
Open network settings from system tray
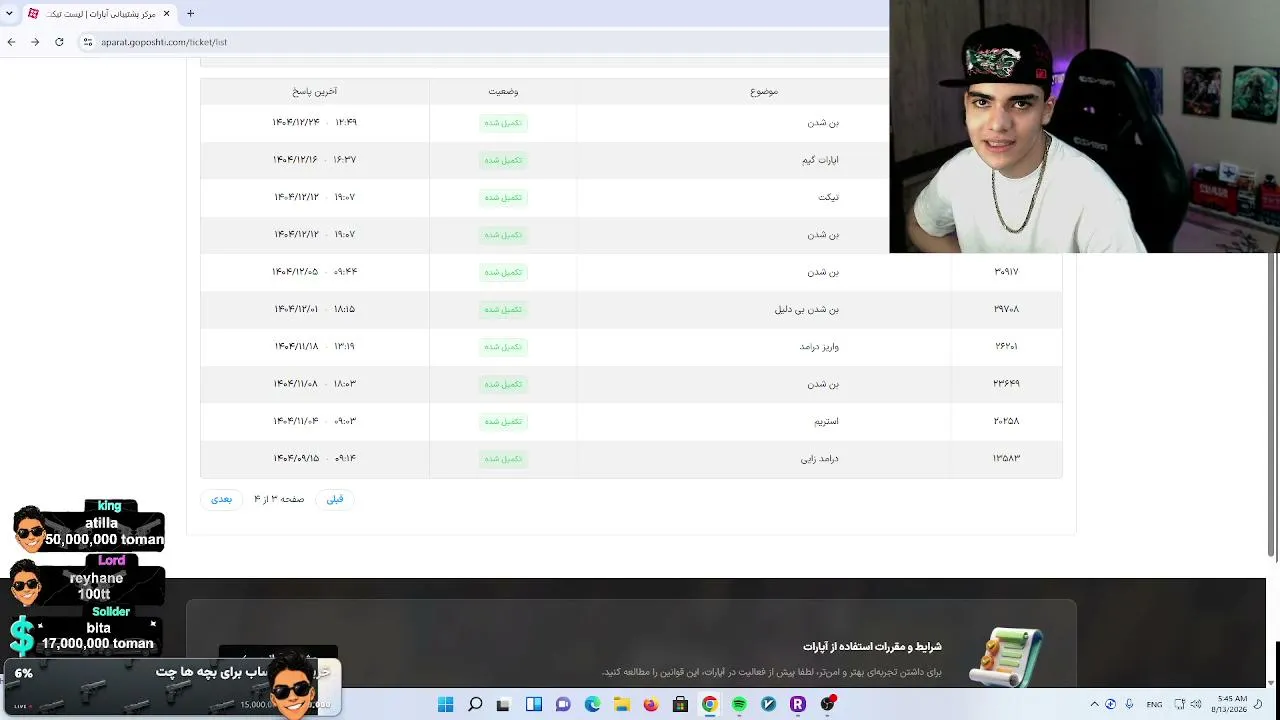click(x=1180, y=704)
